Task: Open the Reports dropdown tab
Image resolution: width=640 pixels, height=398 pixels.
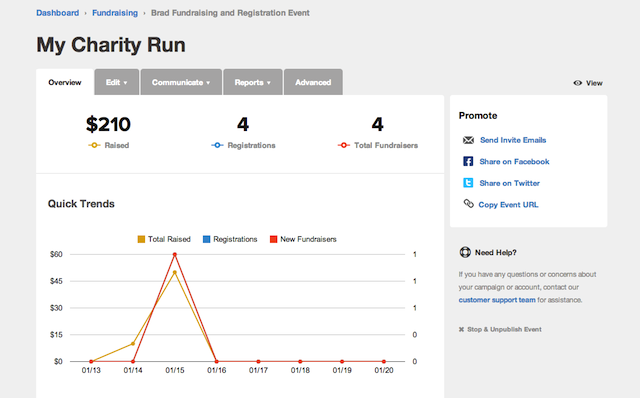Action: click(253, 82)
